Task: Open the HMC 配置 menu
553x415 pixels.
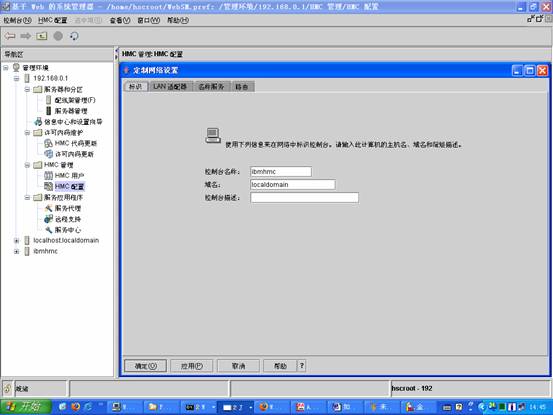Action: coord(53,20)
